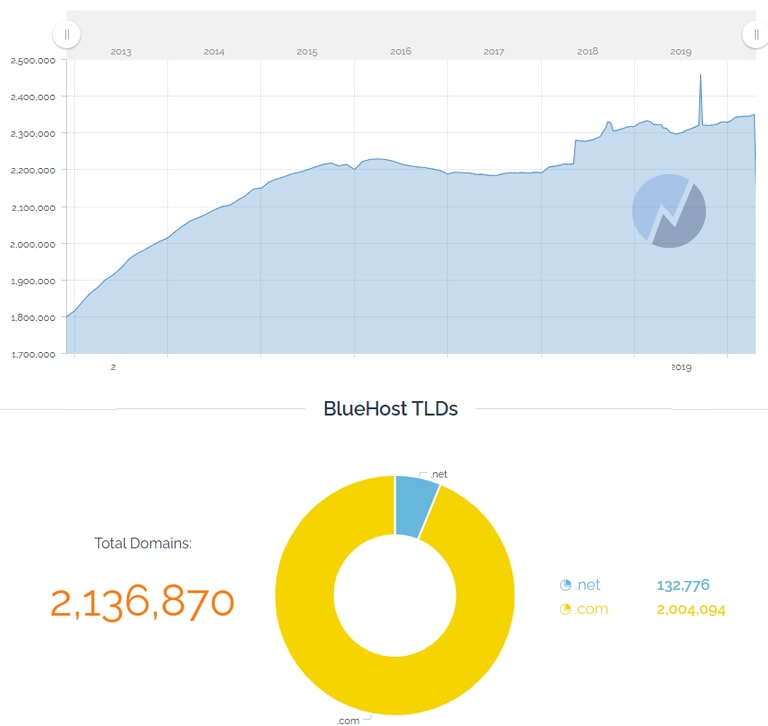Click the 2,100,000 y-axis label
The height and width of the screenshot is (726, 768).
(x=33, y=208)
